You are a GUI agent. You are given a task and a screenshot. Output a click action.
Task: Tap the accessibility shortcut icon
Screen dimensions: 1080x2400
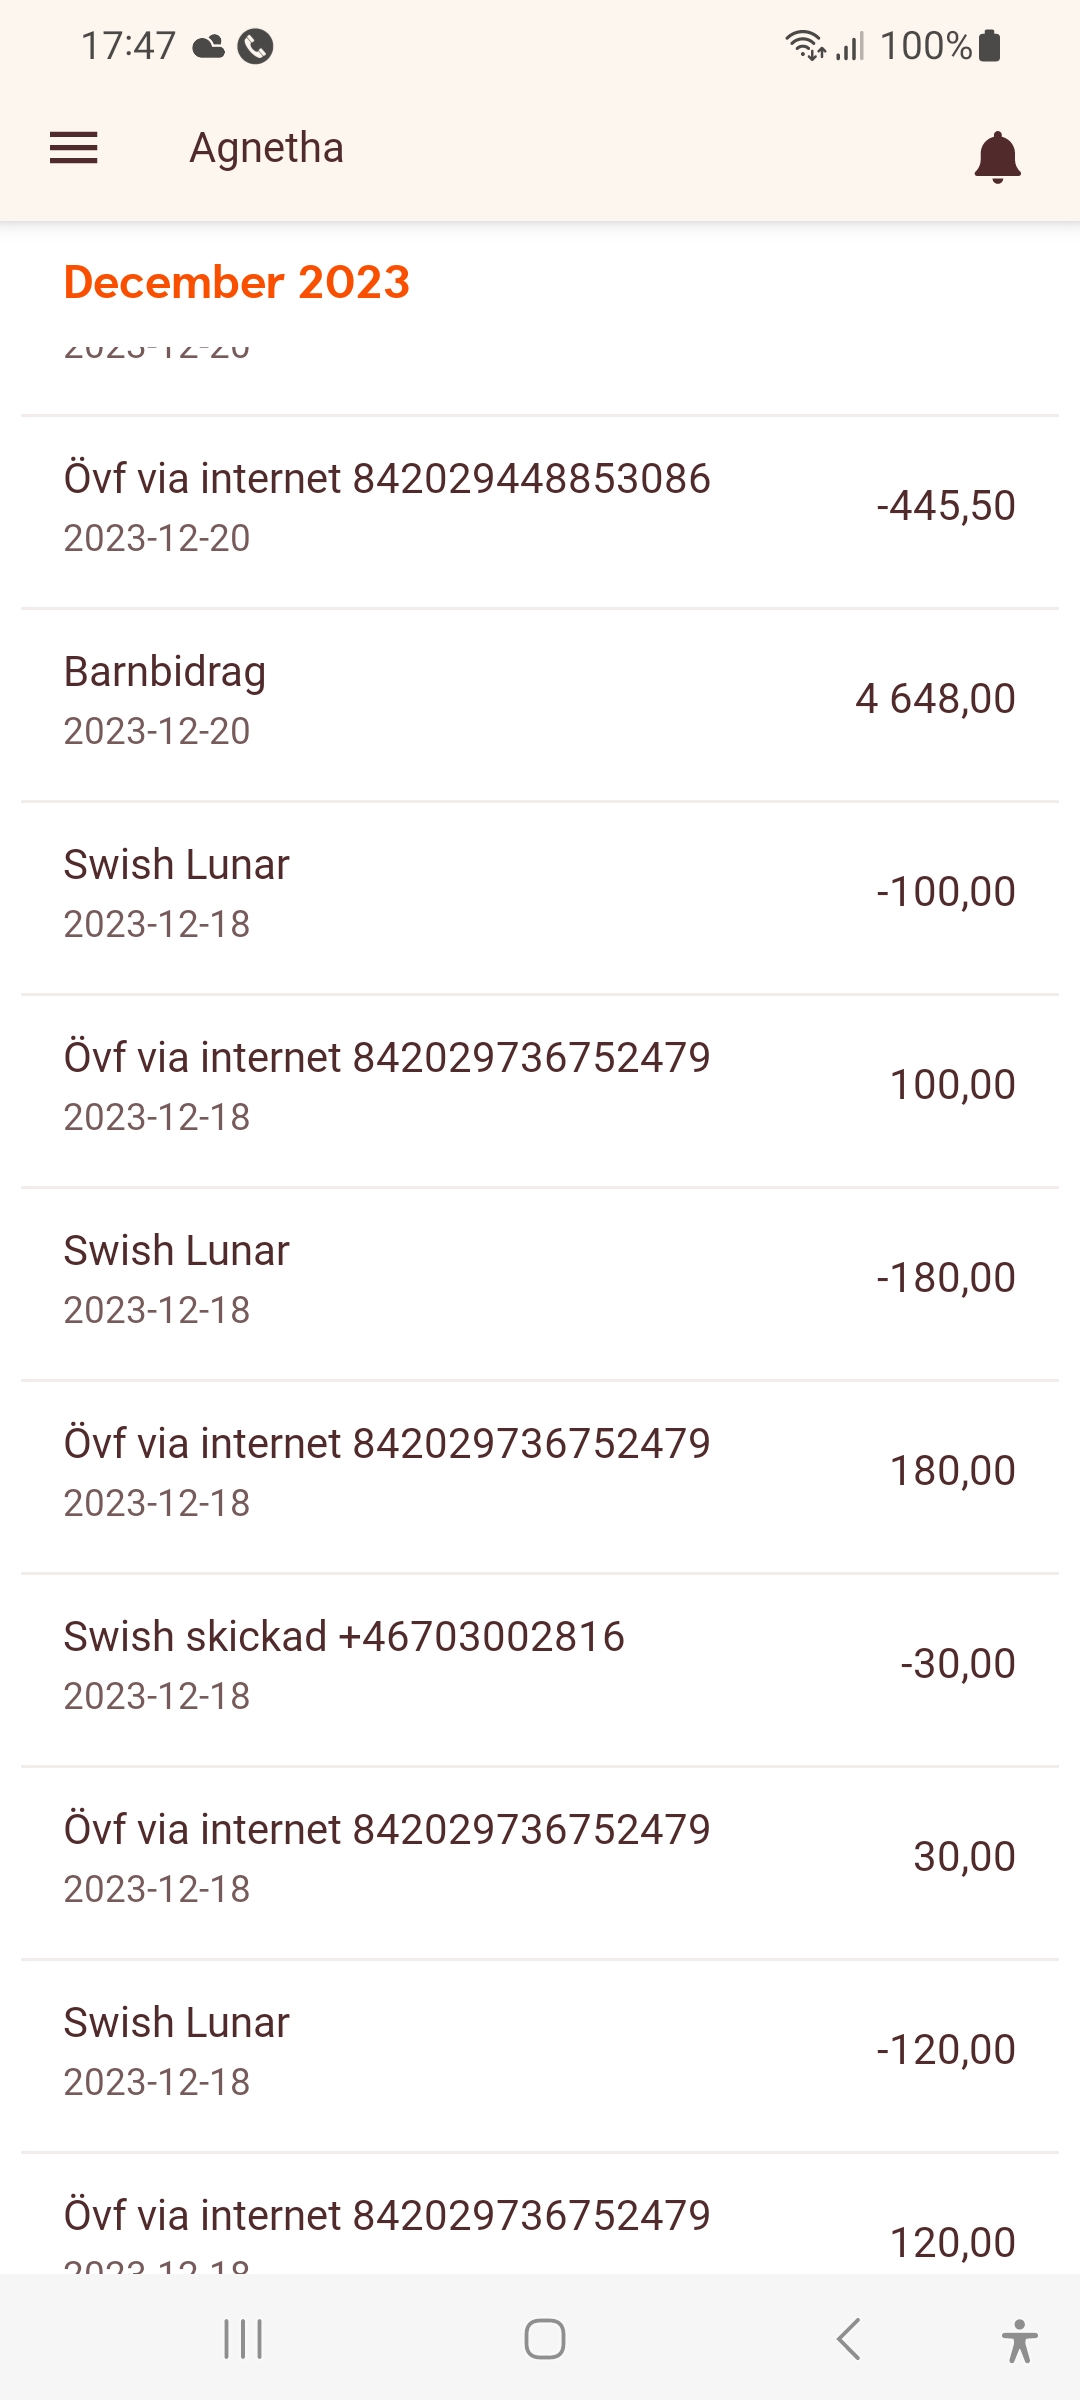[1018, 2340]
